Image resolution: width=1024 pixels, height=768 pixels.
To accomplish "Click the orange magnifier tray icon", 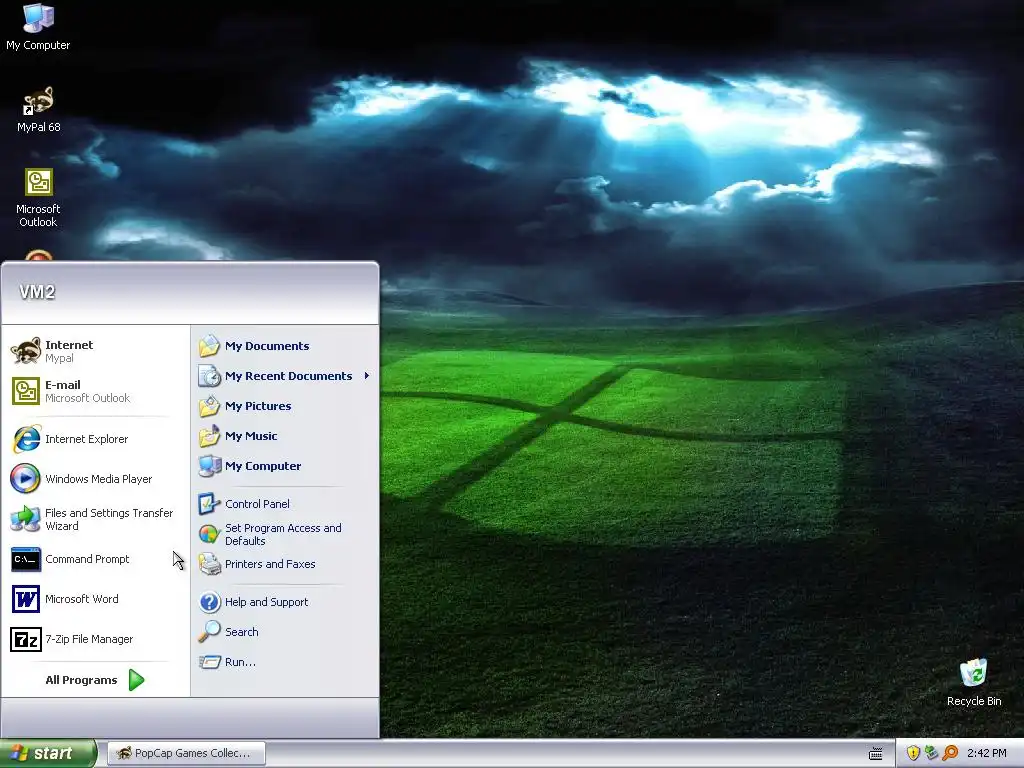I will pos(950,753).
